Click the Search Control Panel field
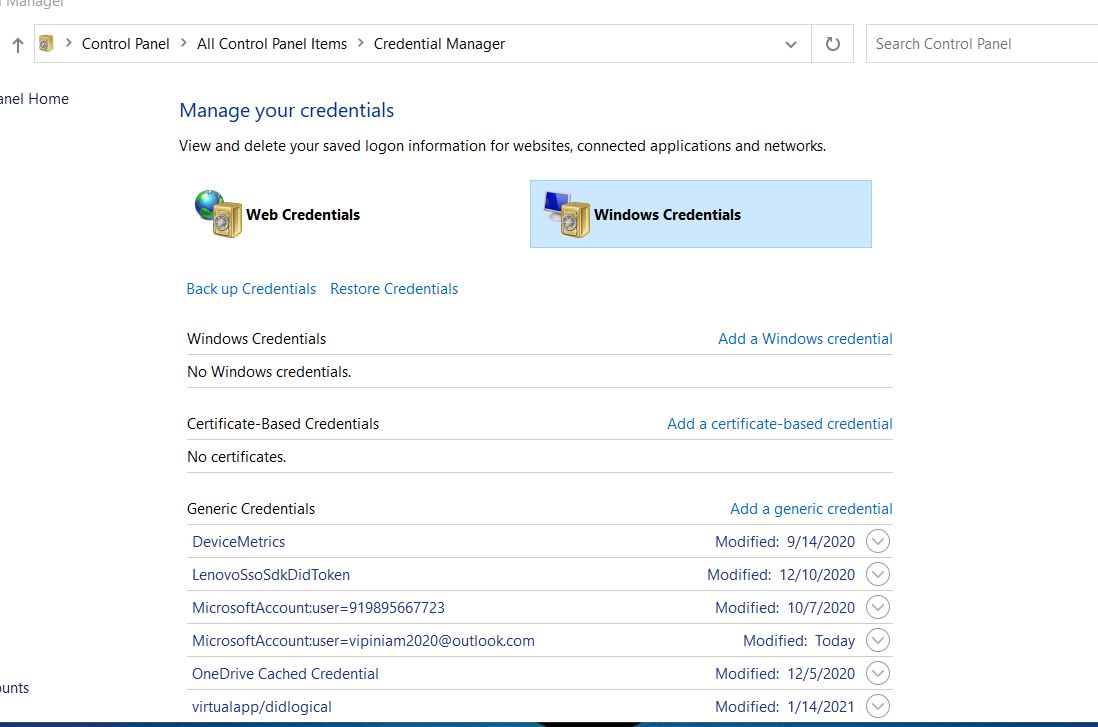The height and width of the screenshot is (727, 1098). click(982, 43)
